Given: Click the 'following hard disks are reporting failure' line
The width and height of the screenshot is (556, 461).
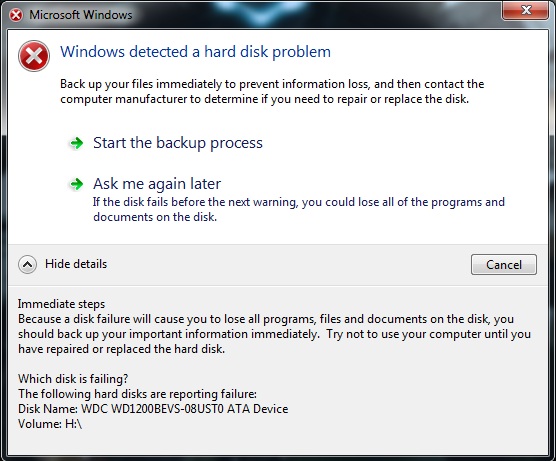Looking at the screenshot, I should (137, 394).
